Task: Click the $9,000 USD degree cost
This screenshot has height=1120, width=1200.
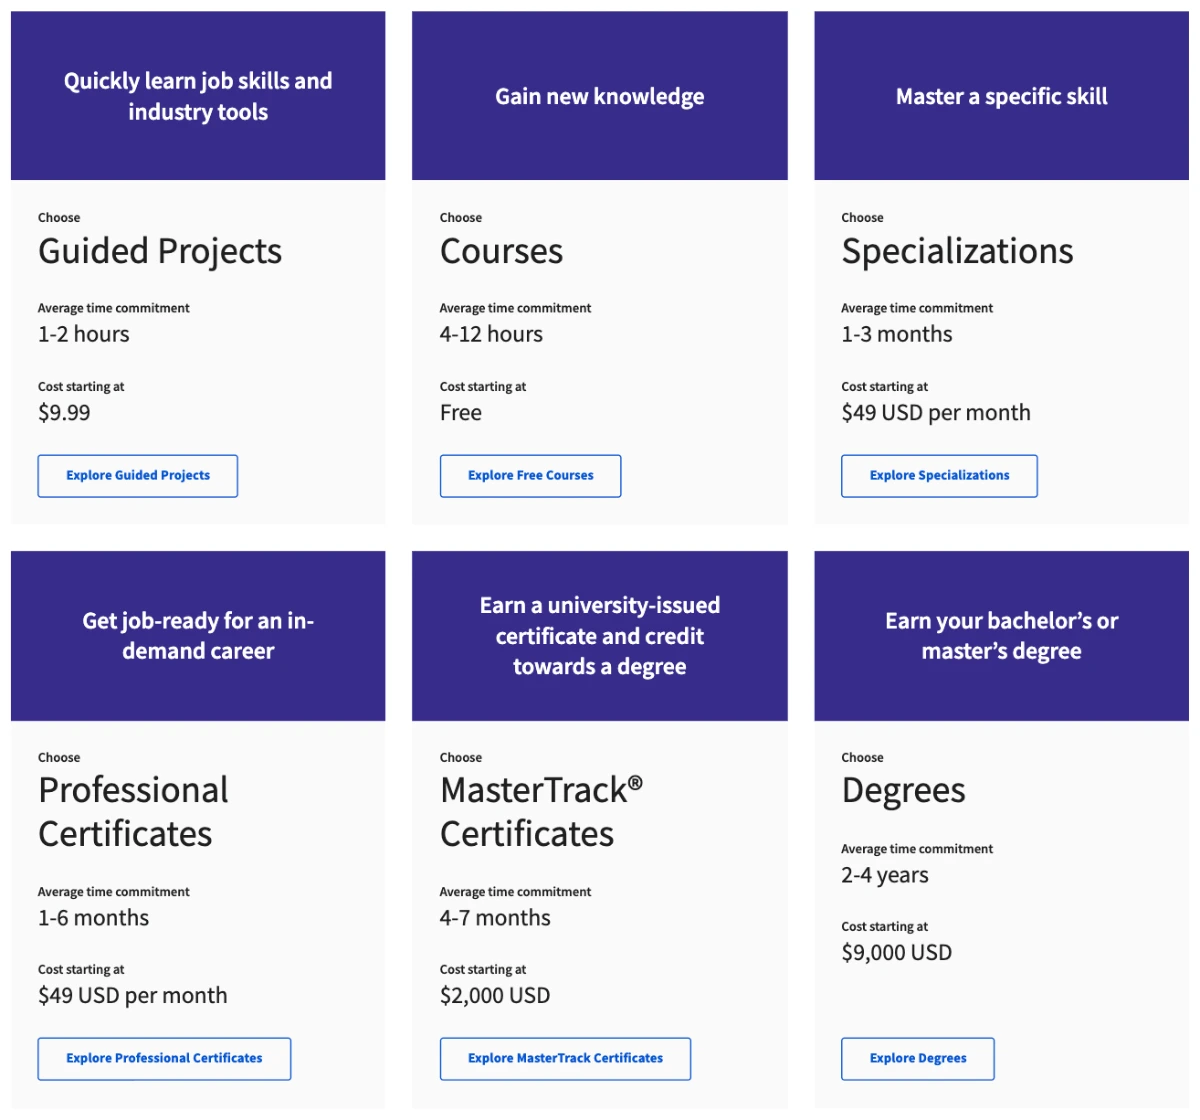Action: point(896,953)
